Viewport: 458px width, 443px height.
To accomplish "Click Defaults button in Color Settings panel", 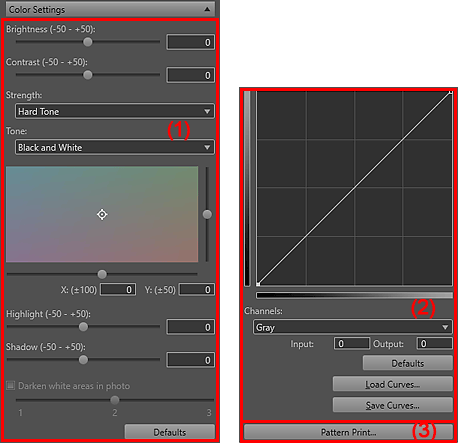I will point(170,432).
